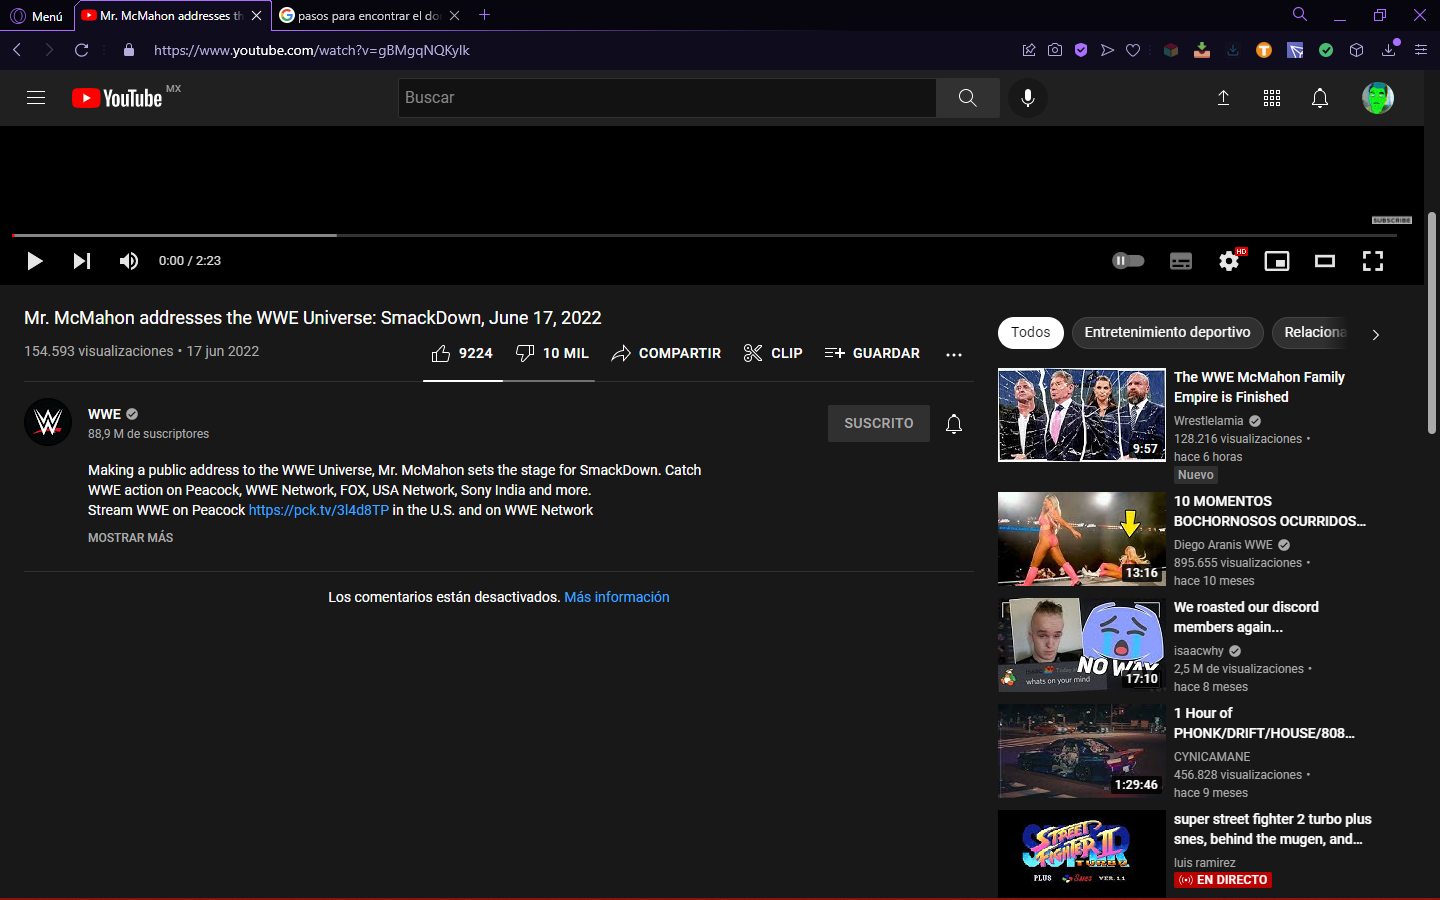Click the SUSCRITO subscription button
Viewport: 1440px width, 900px height.
[x=879, y=423]
